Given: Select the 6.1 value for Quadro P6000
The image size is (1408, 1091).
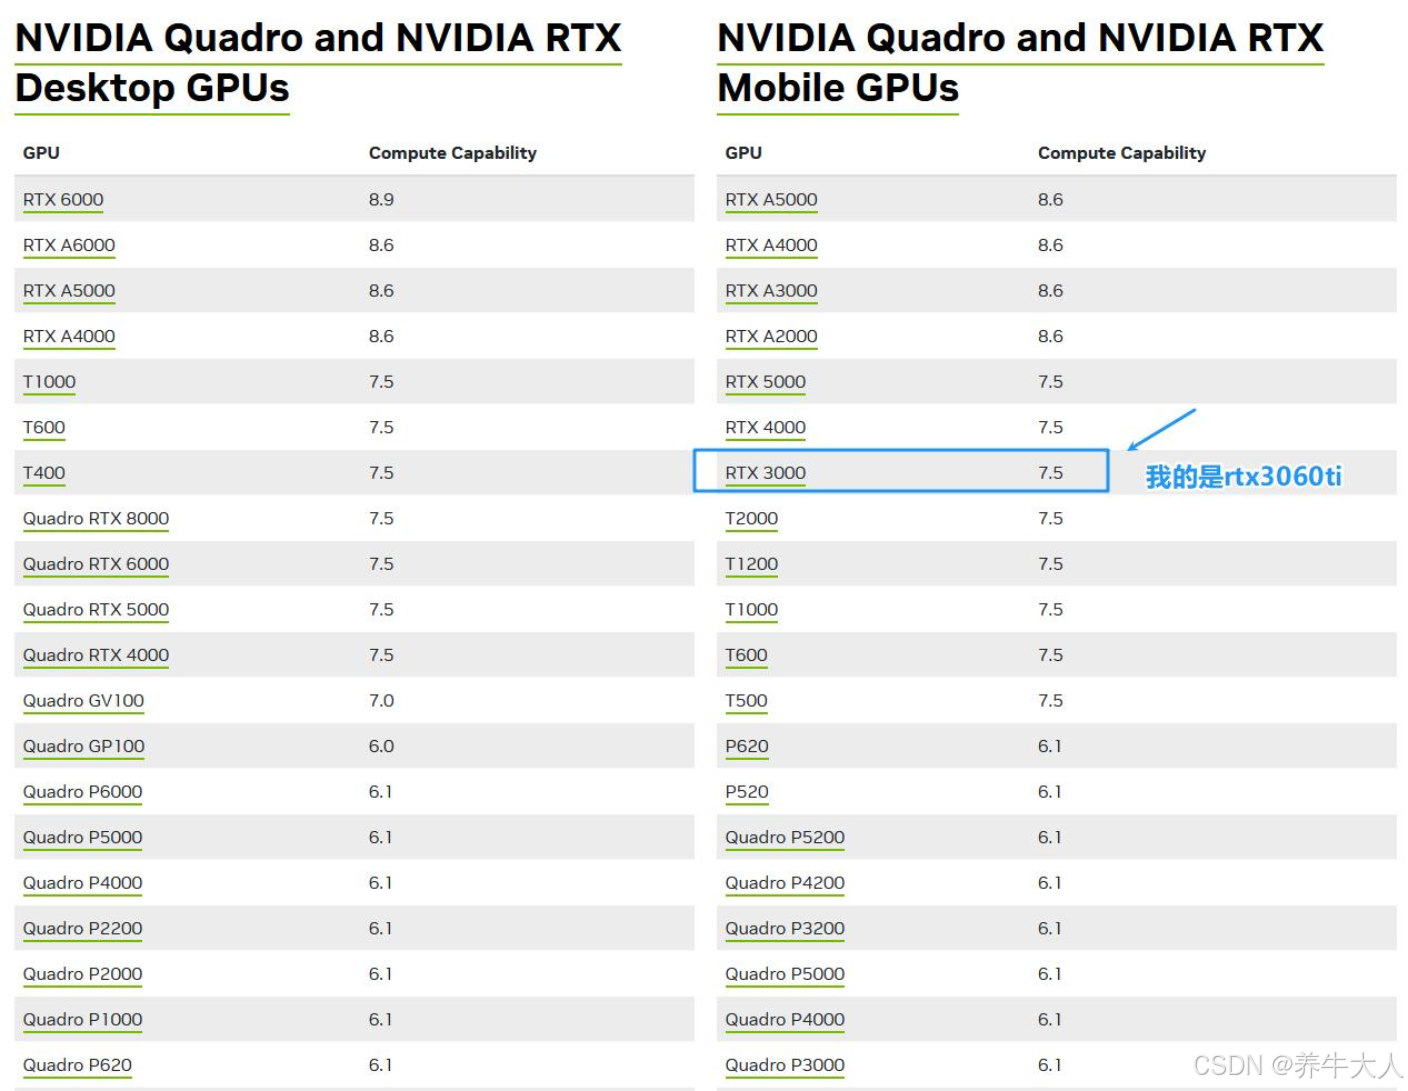Looking at the screenshot, I should coord(380,791).
